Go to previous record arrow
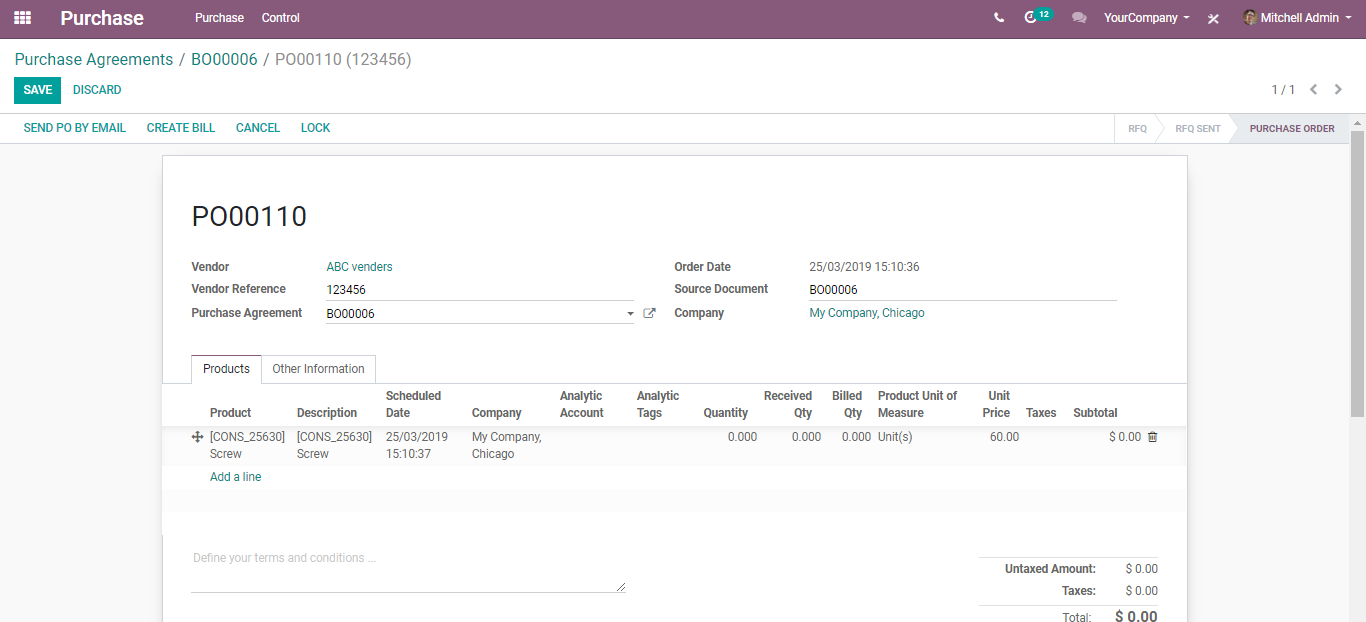The image size is (1366, 622). click(1314, 90)
